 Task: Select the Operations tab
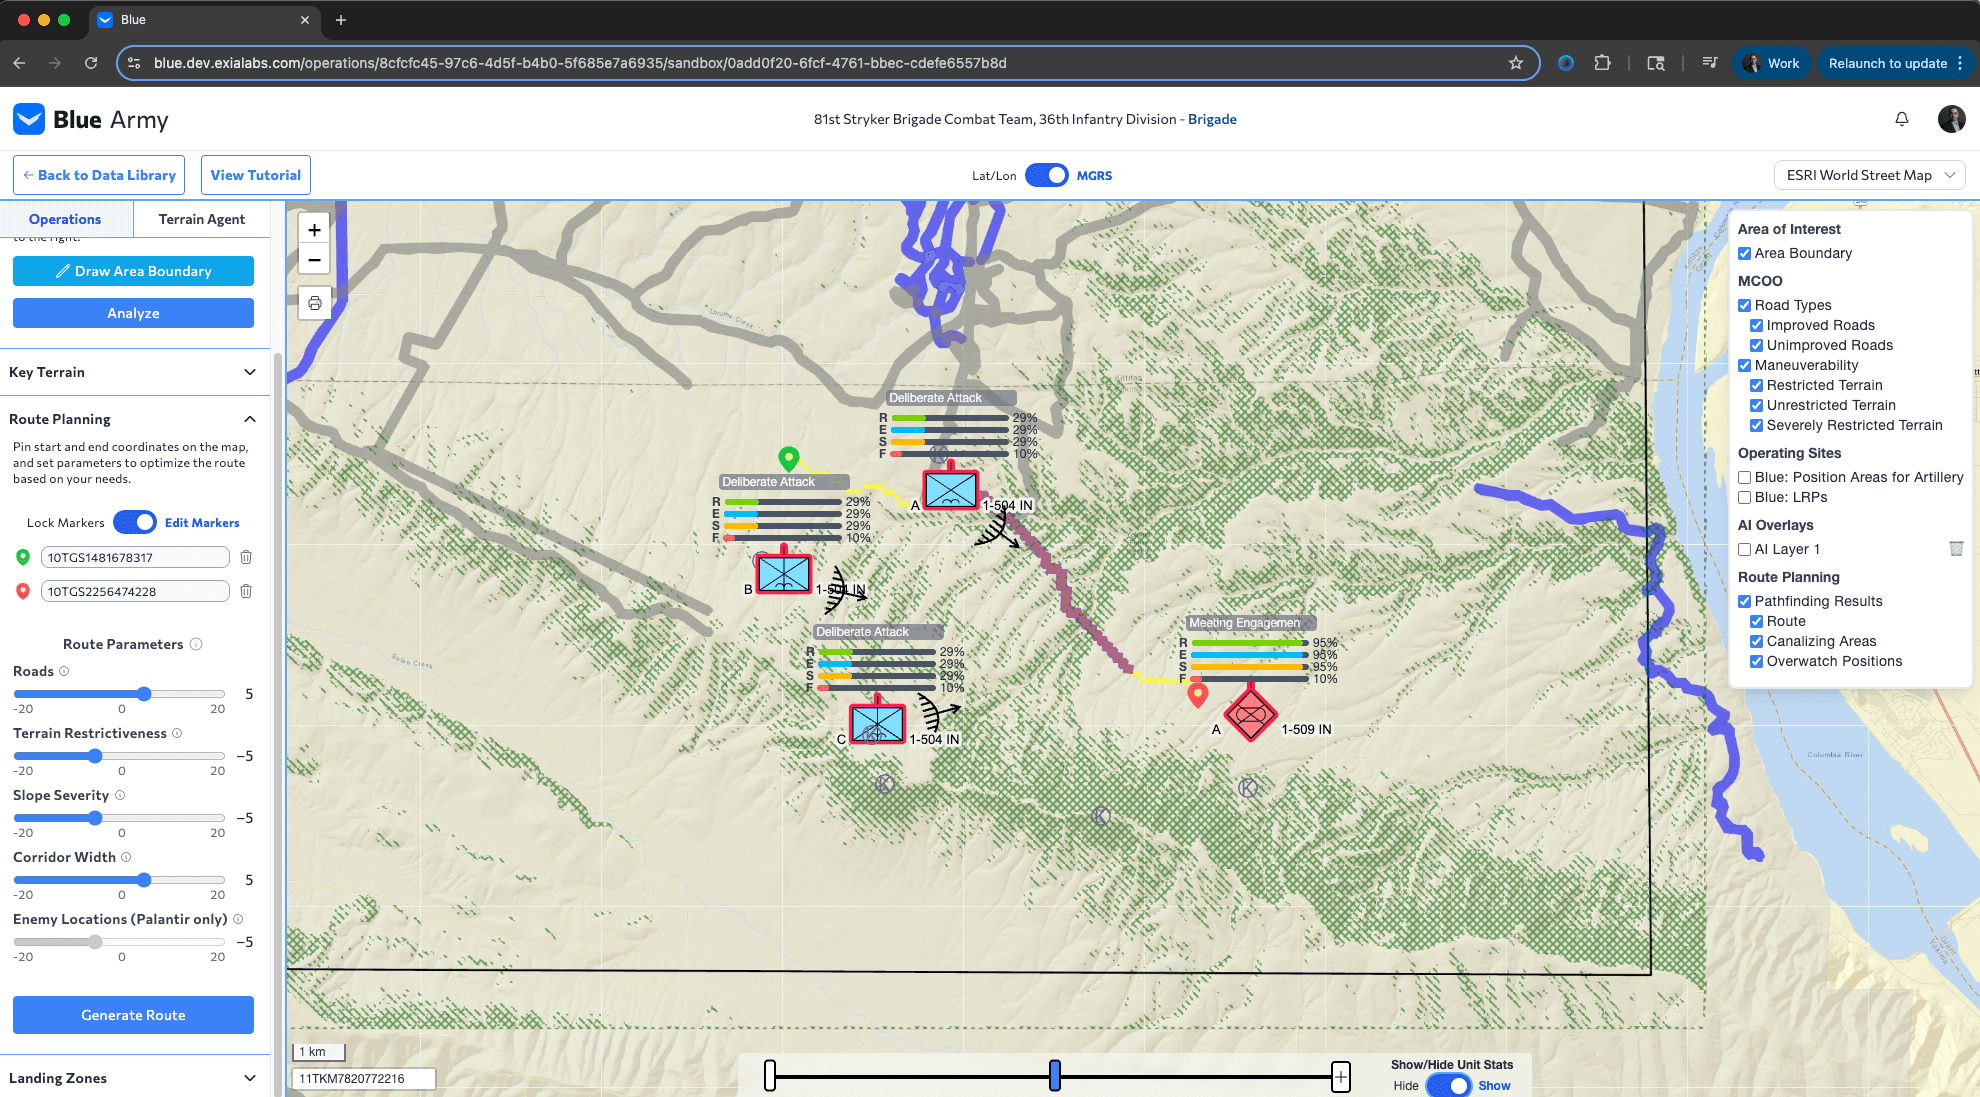[65, 219]
